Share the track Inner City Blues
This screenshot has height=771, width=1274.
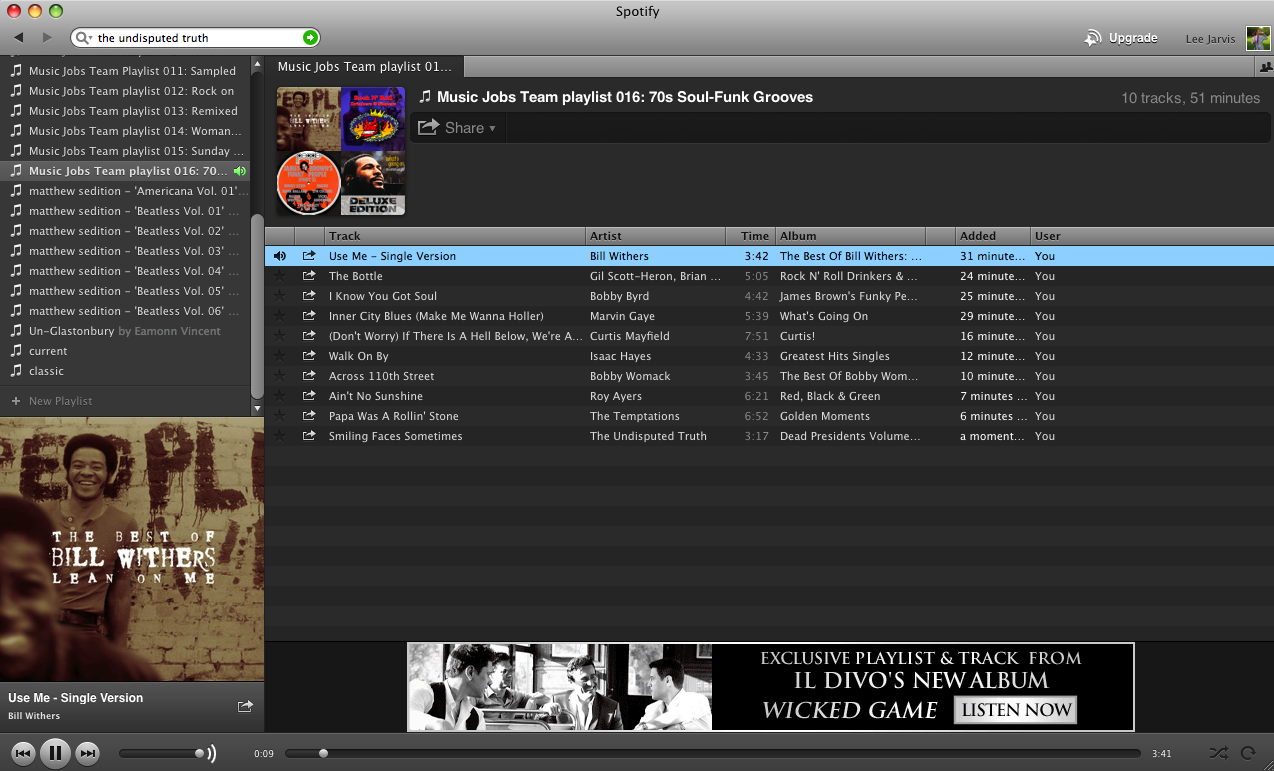click(309, 316)
